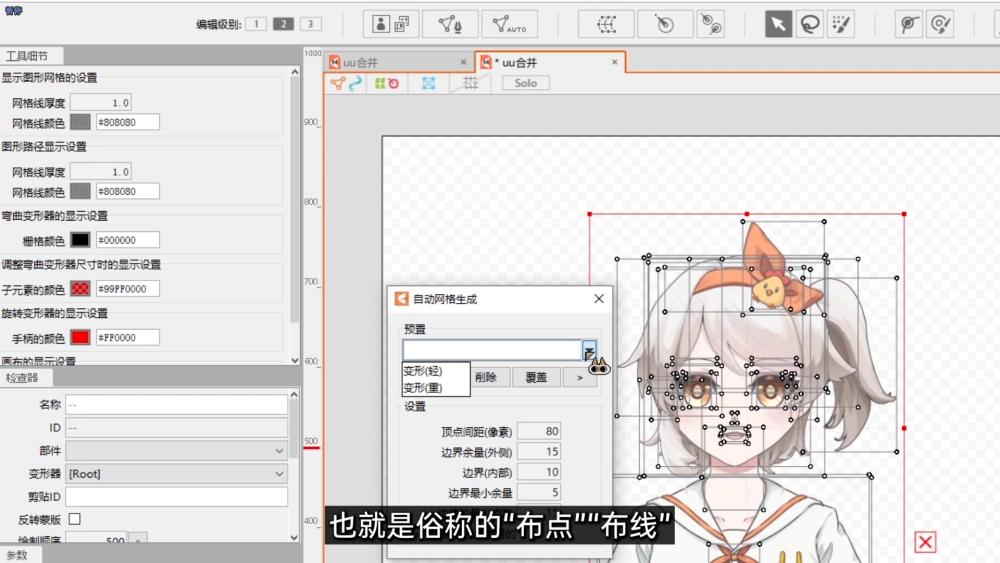Click the AUTO mesh generation icon
1000x563 pixels.
point(510,24)
